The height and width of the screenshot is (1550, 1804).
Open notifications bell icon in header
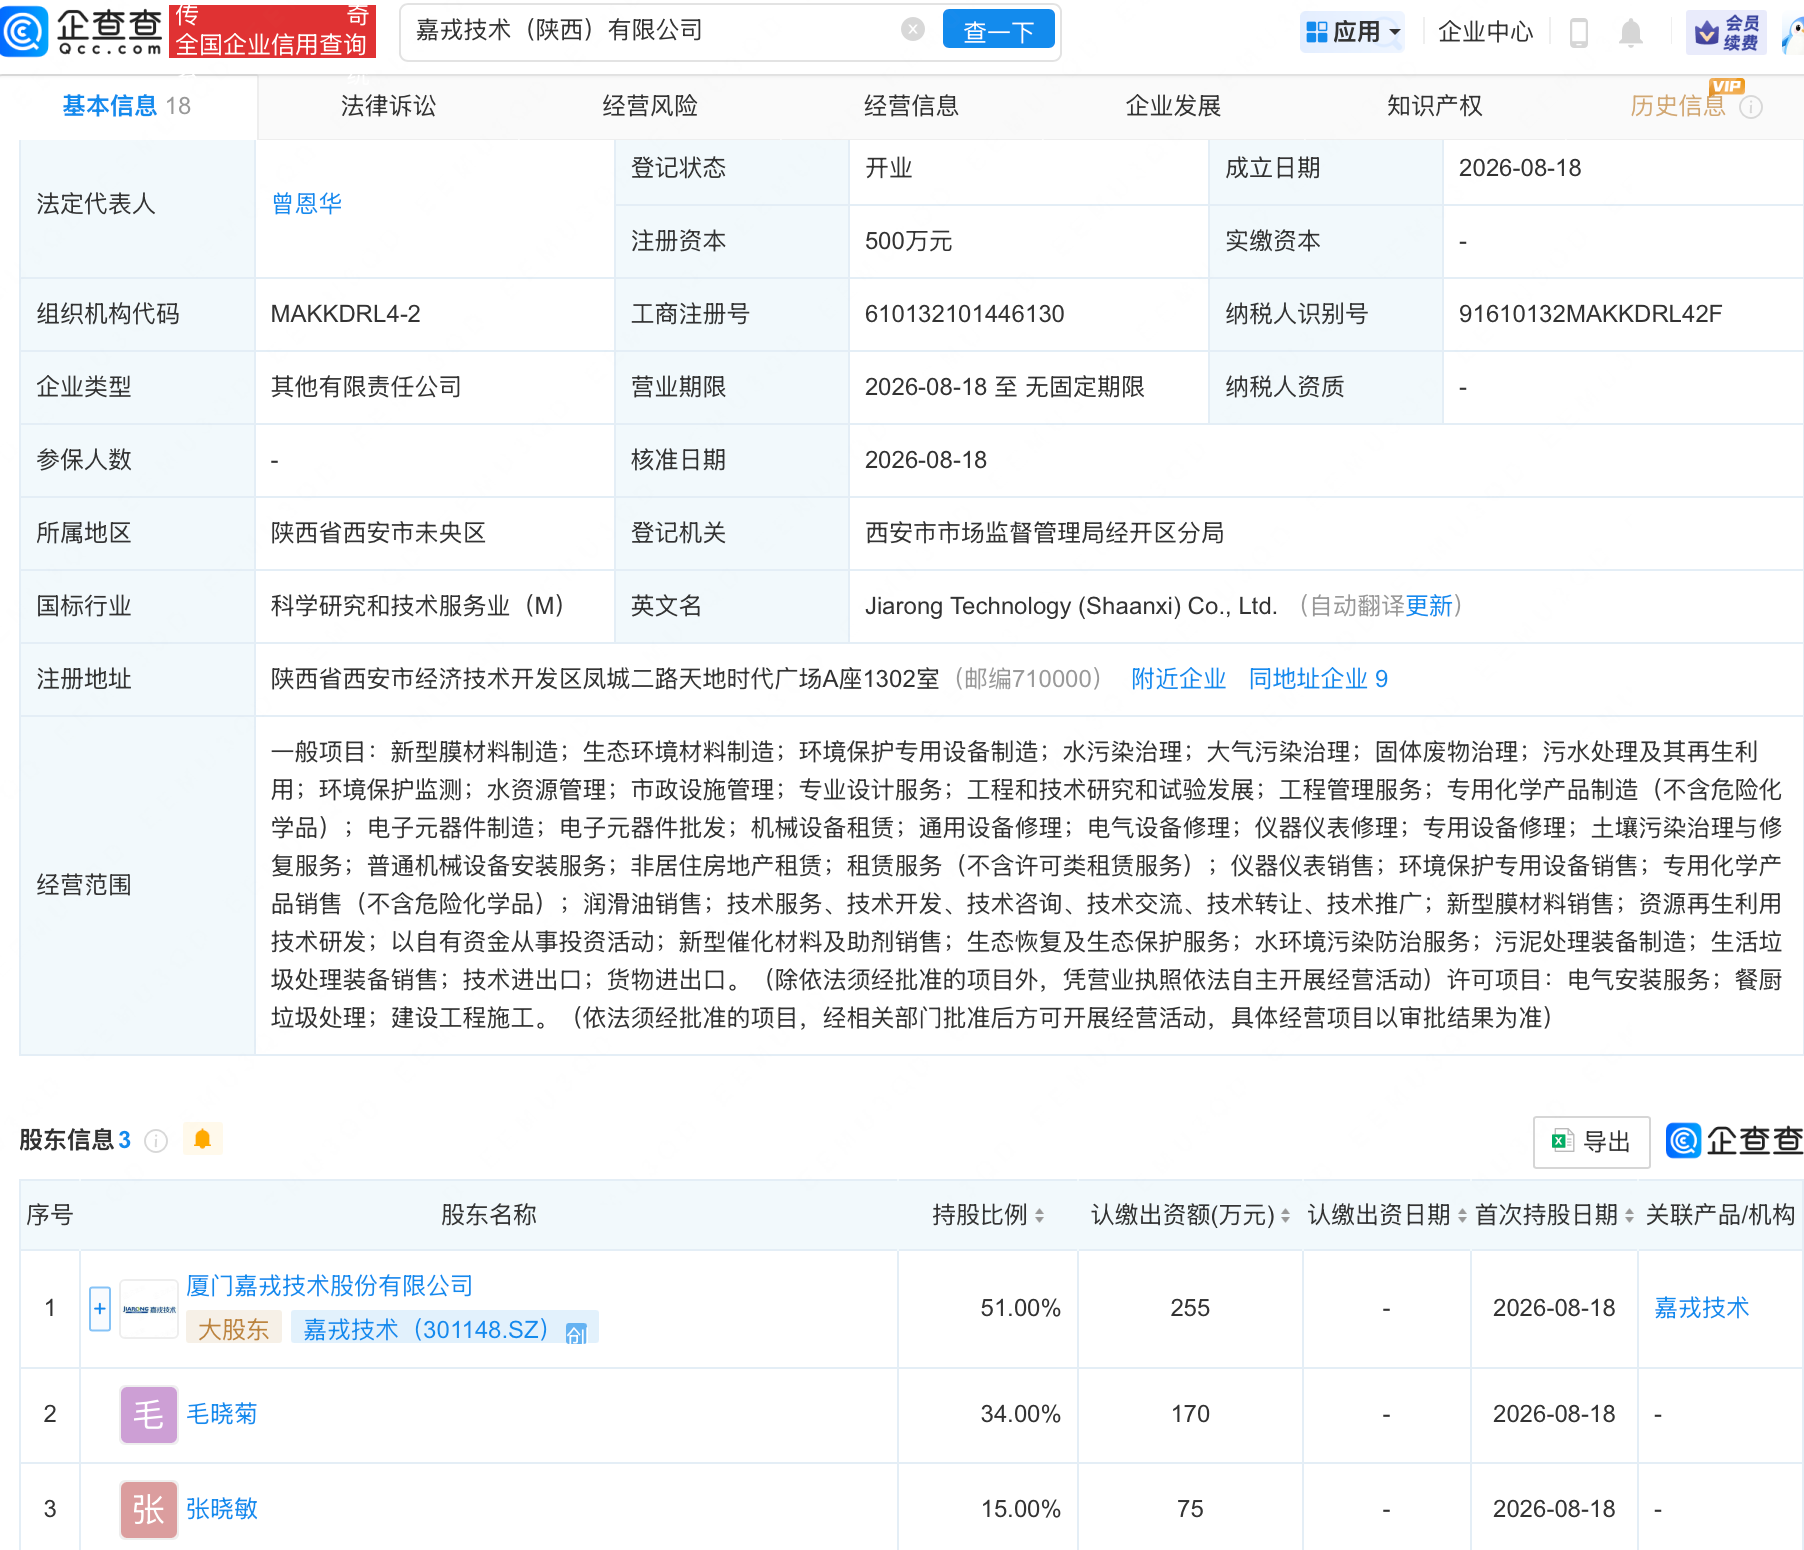[1631, 33]
